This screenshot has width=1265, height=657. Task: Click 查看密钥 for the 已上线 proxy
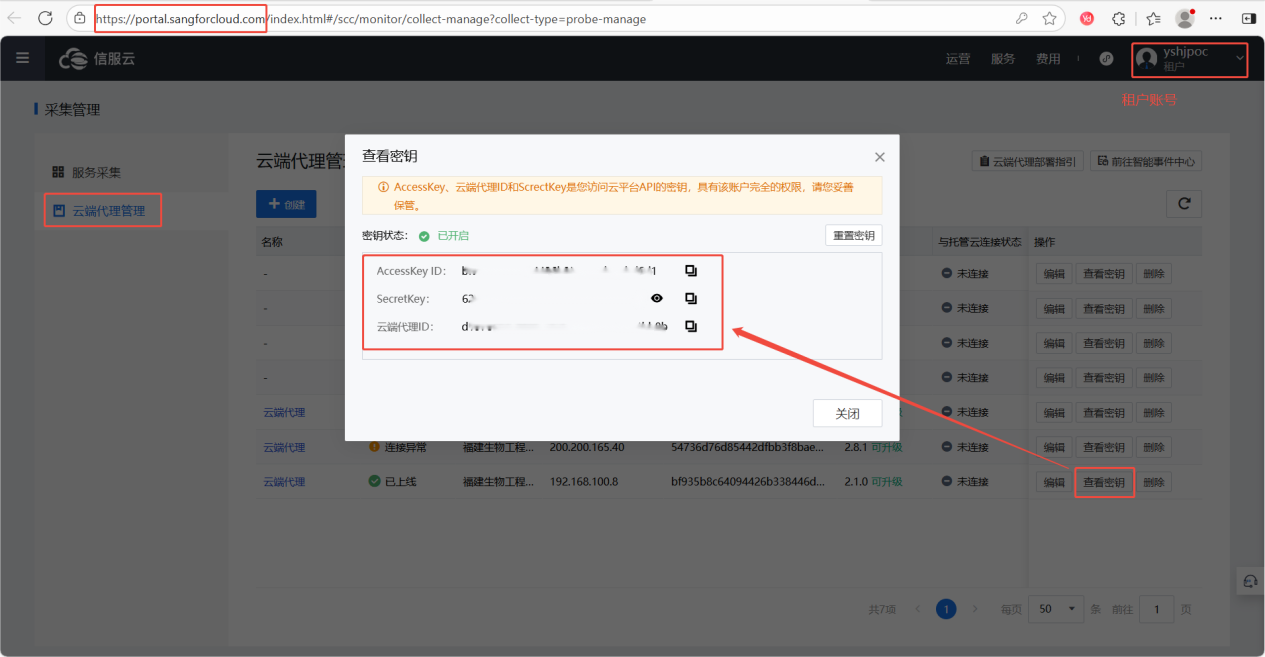[x=1103, y=482]
